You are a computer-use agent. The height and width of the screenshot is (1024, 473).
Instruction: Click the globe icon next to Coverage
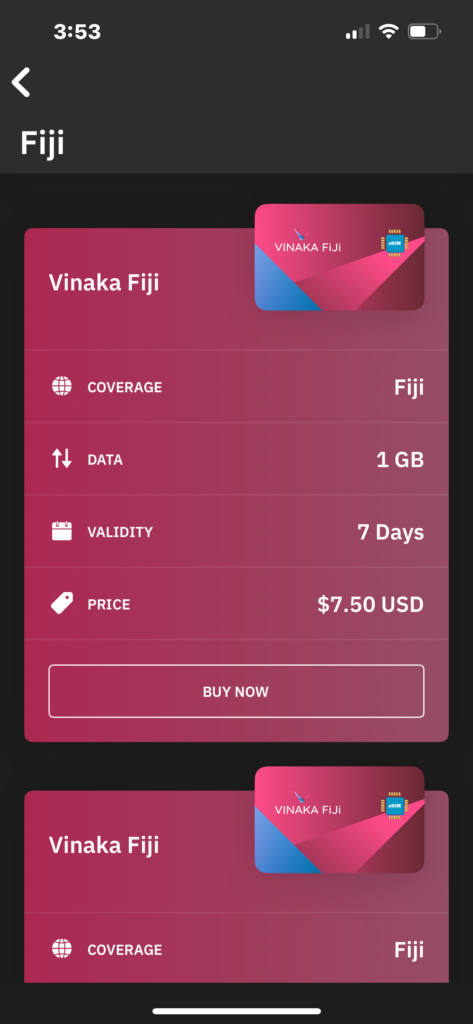click(x=61, y=386)
